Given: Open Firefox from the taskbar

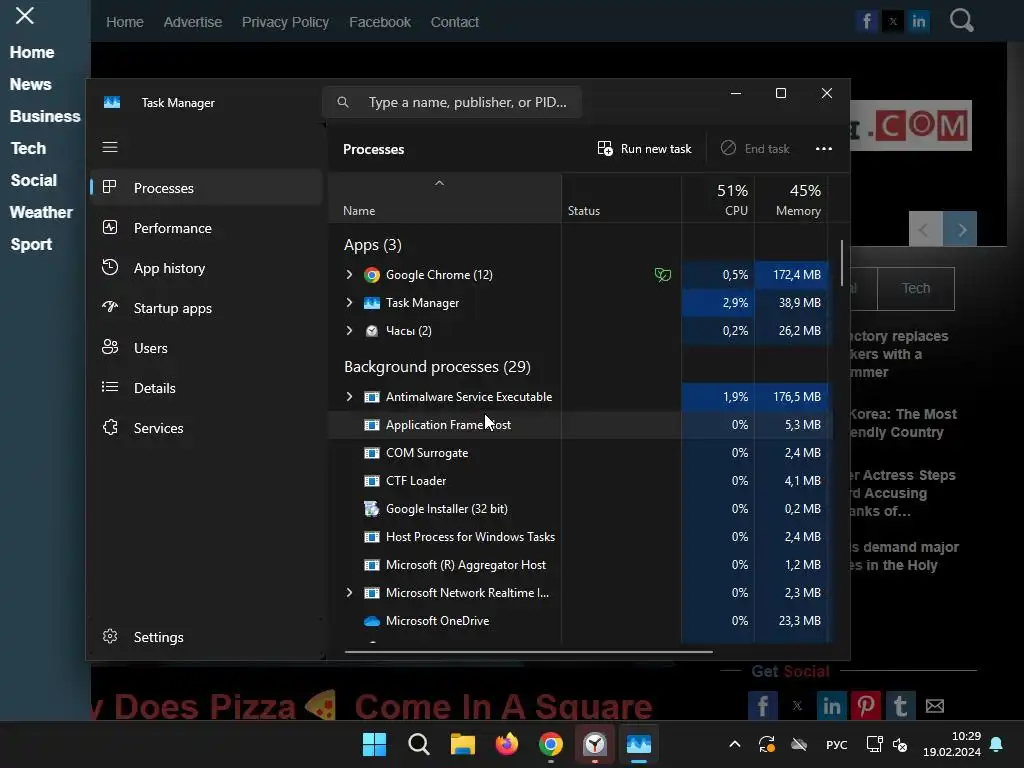Looking at the screenshot, I should [x=507, y=744].
